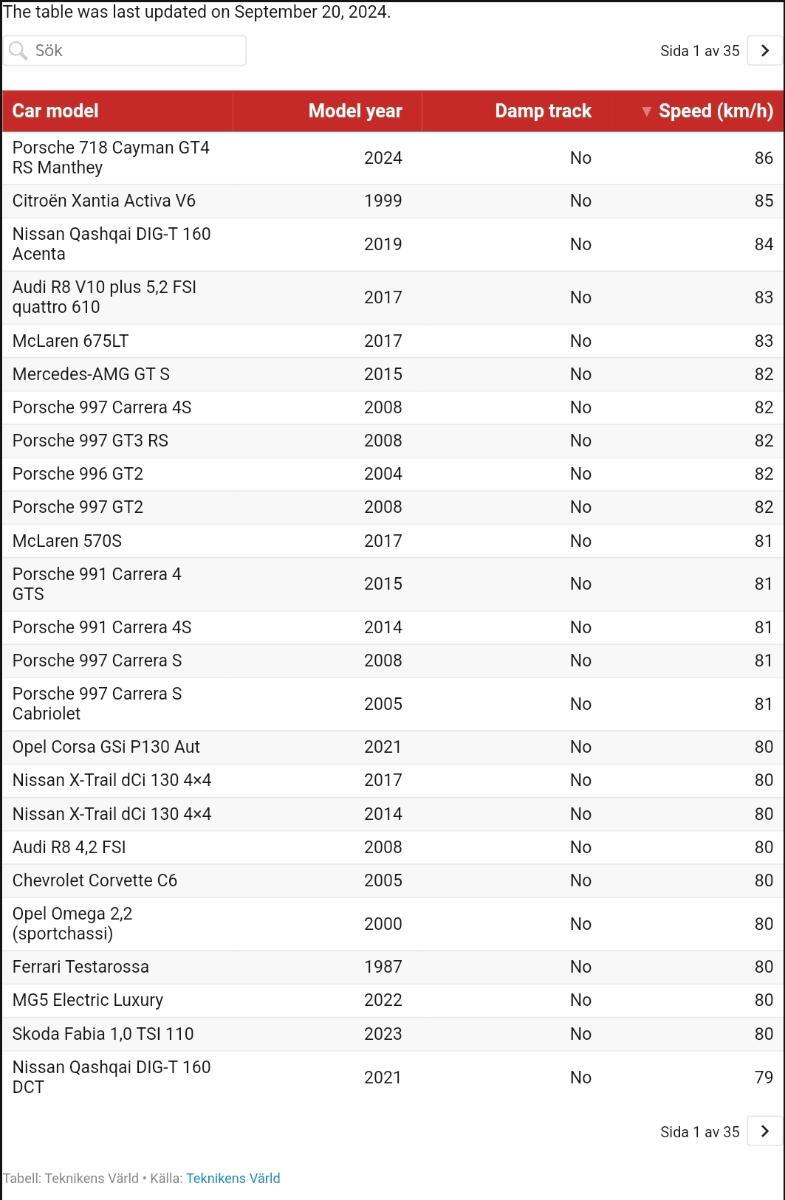Open the Teknikens Värld source link

(233, 1178)
